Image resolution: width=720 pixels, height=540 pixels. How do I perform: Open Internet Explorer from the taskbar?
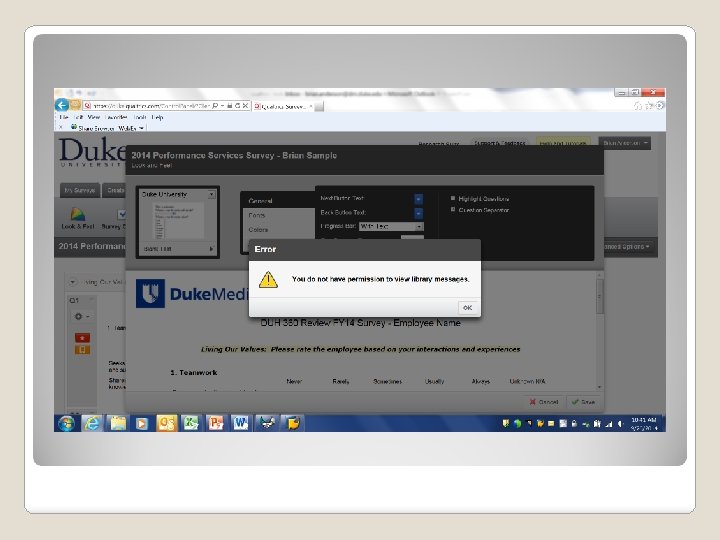click(92, 423)
